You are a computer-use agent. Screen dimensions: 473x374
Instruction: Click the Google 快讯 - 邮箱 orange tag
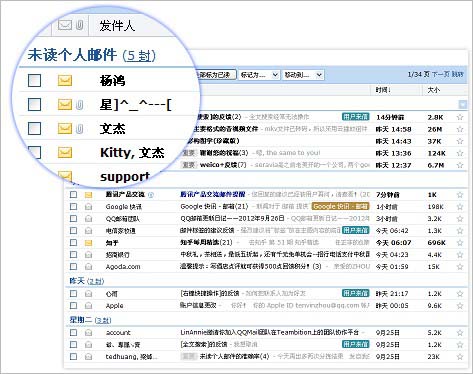tap(340, 206)
